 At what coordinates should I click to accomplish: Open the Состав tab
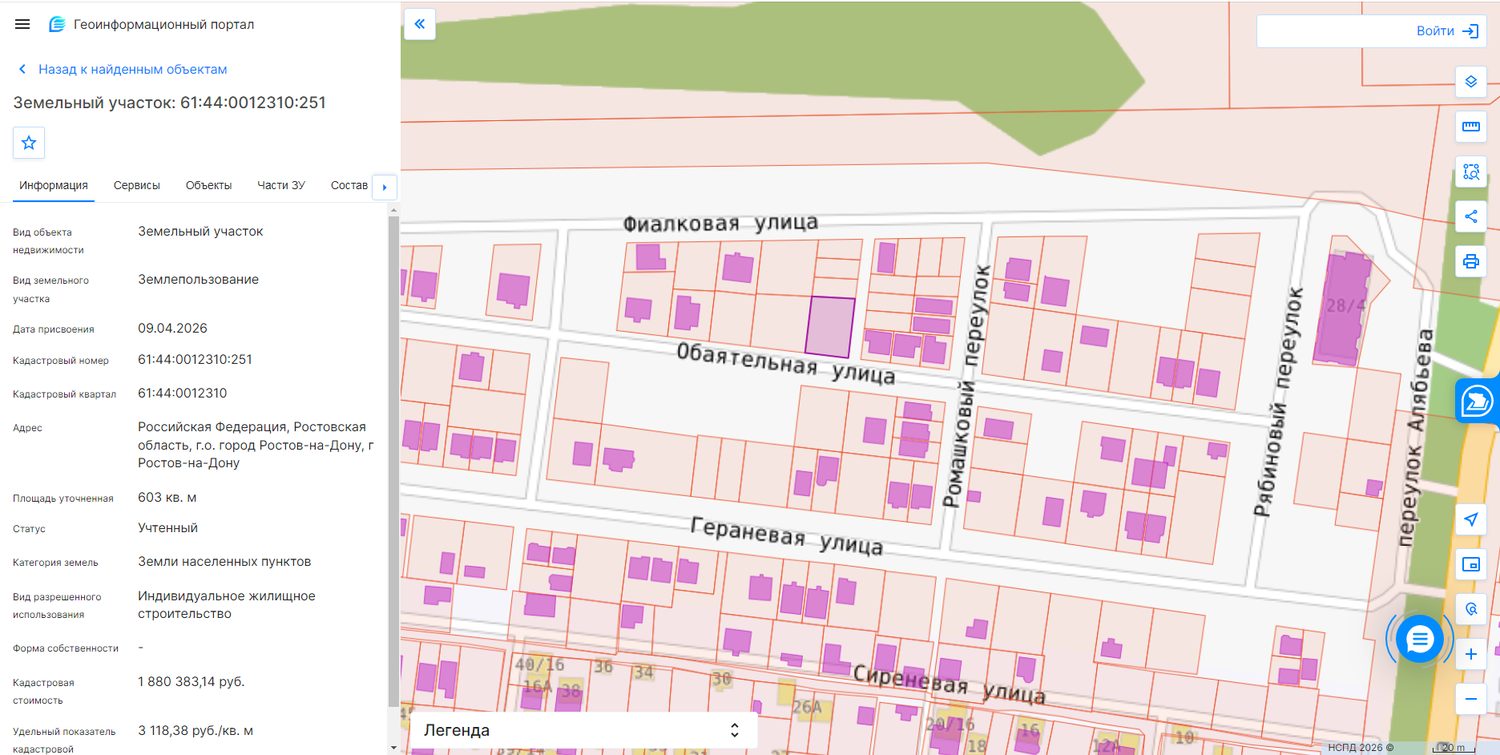tap(349, 185)
